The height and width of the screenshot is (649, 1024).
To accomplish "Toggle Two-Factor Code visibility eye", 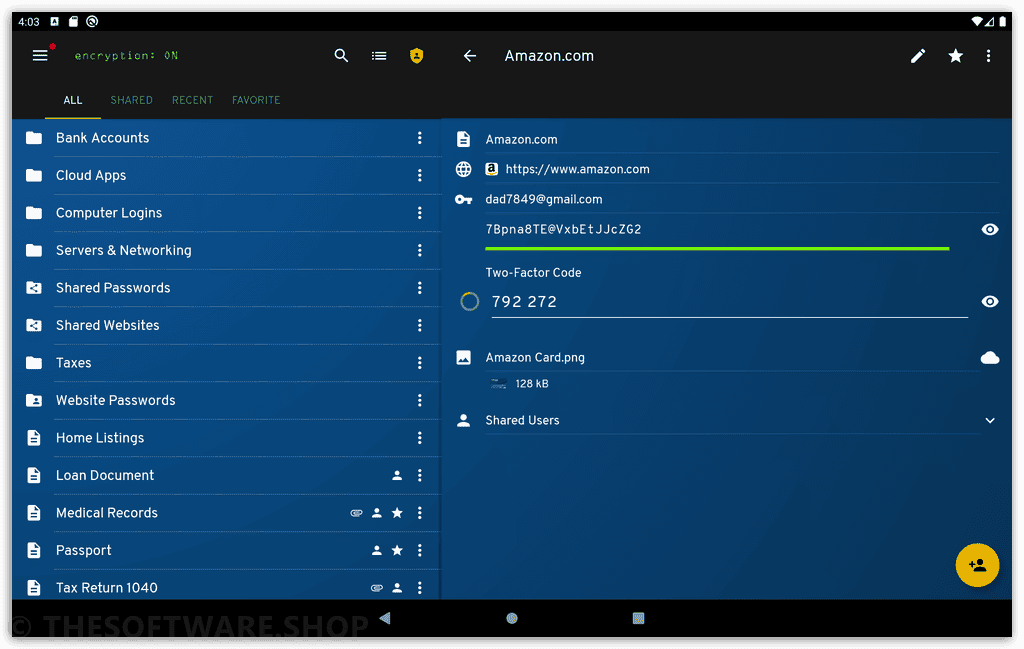I will (x=989, y=302).
